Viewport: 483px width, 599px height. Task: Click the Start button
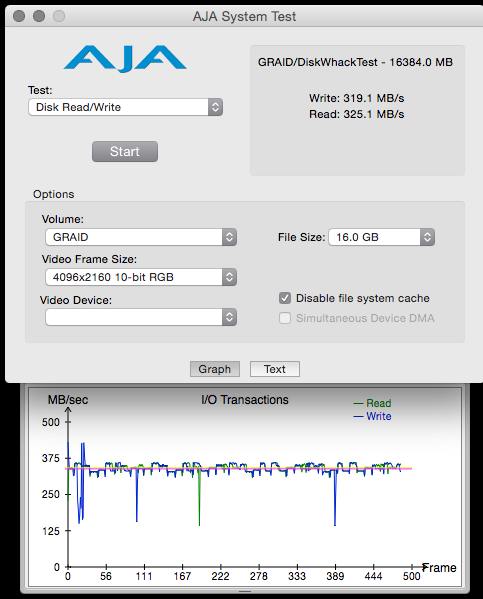click(x=125, y=151)
